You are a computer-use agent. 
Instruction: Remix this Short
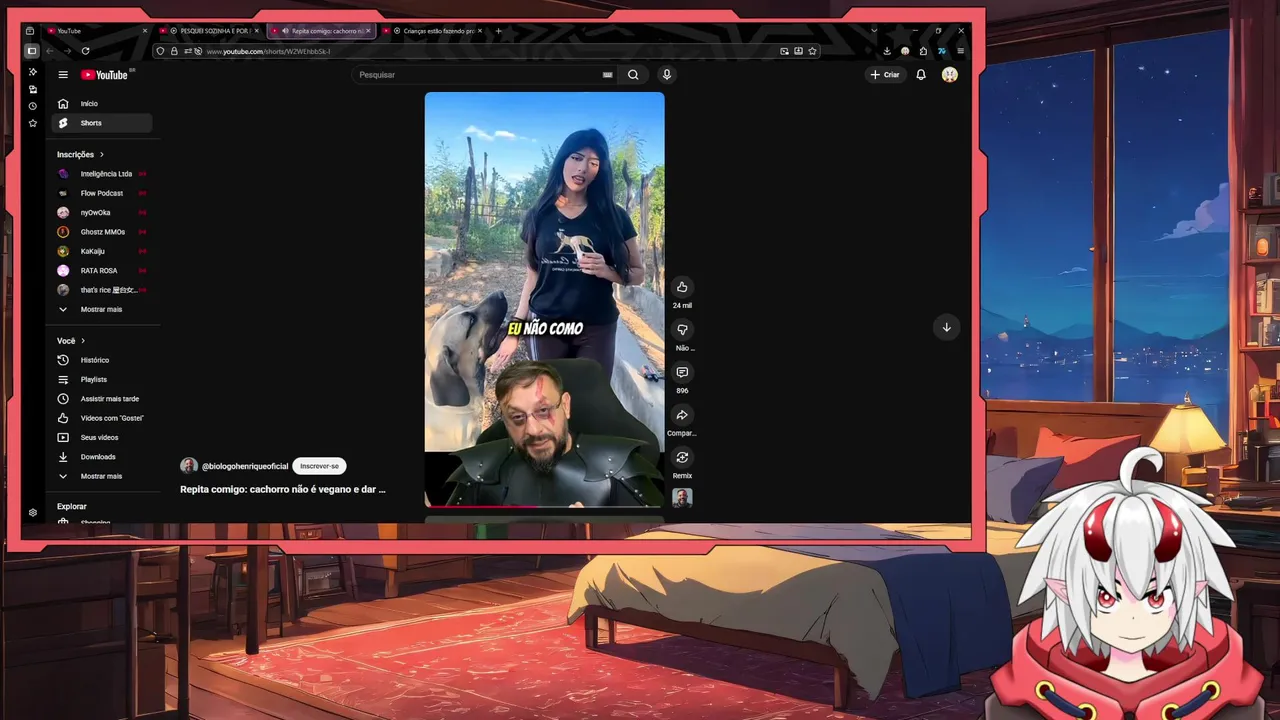(682, 458)
